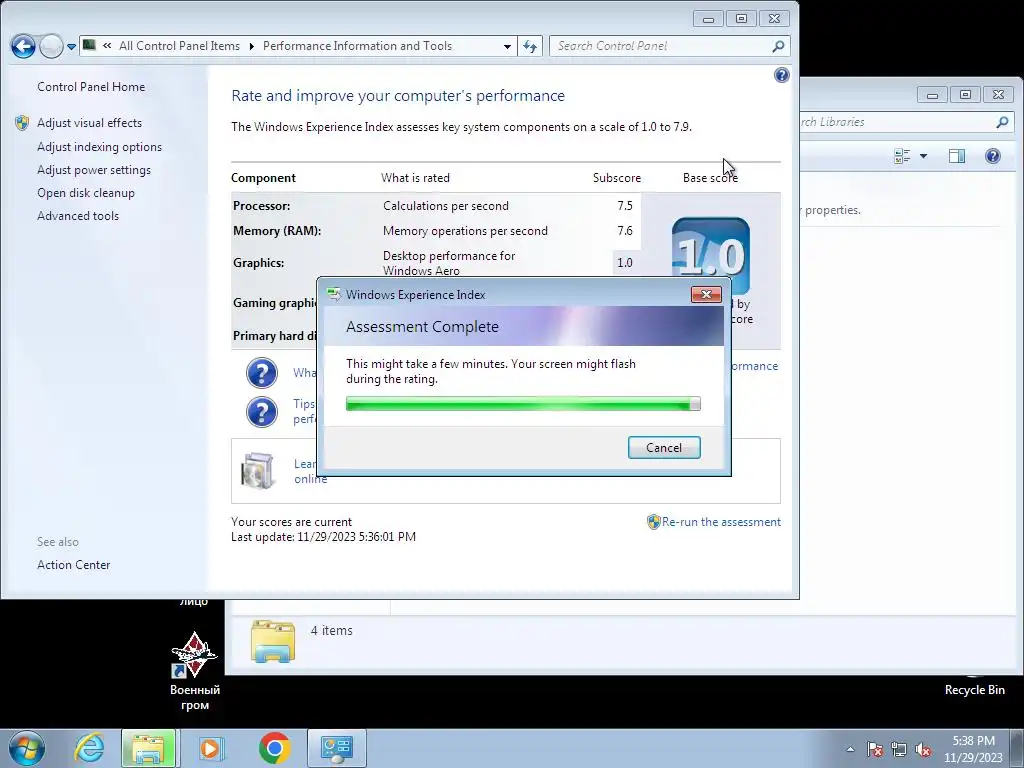Click the Военный гром desktop shortcut
The image size is (1024, 768).
[195, 671]
